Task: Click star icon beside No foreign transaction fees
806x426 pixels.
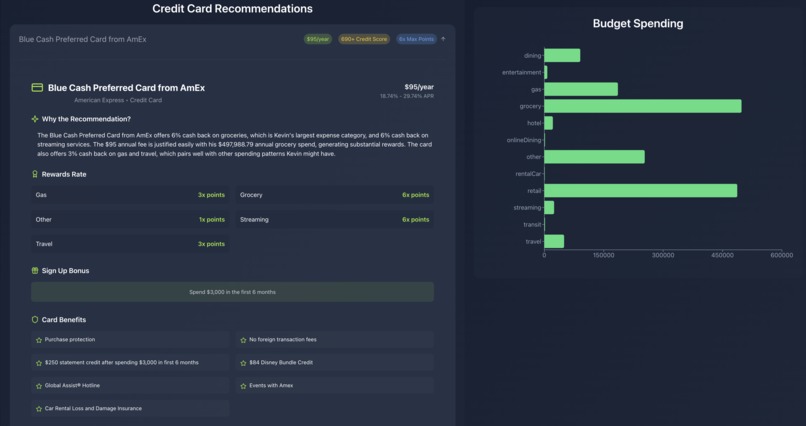Action: click(244, 340)
